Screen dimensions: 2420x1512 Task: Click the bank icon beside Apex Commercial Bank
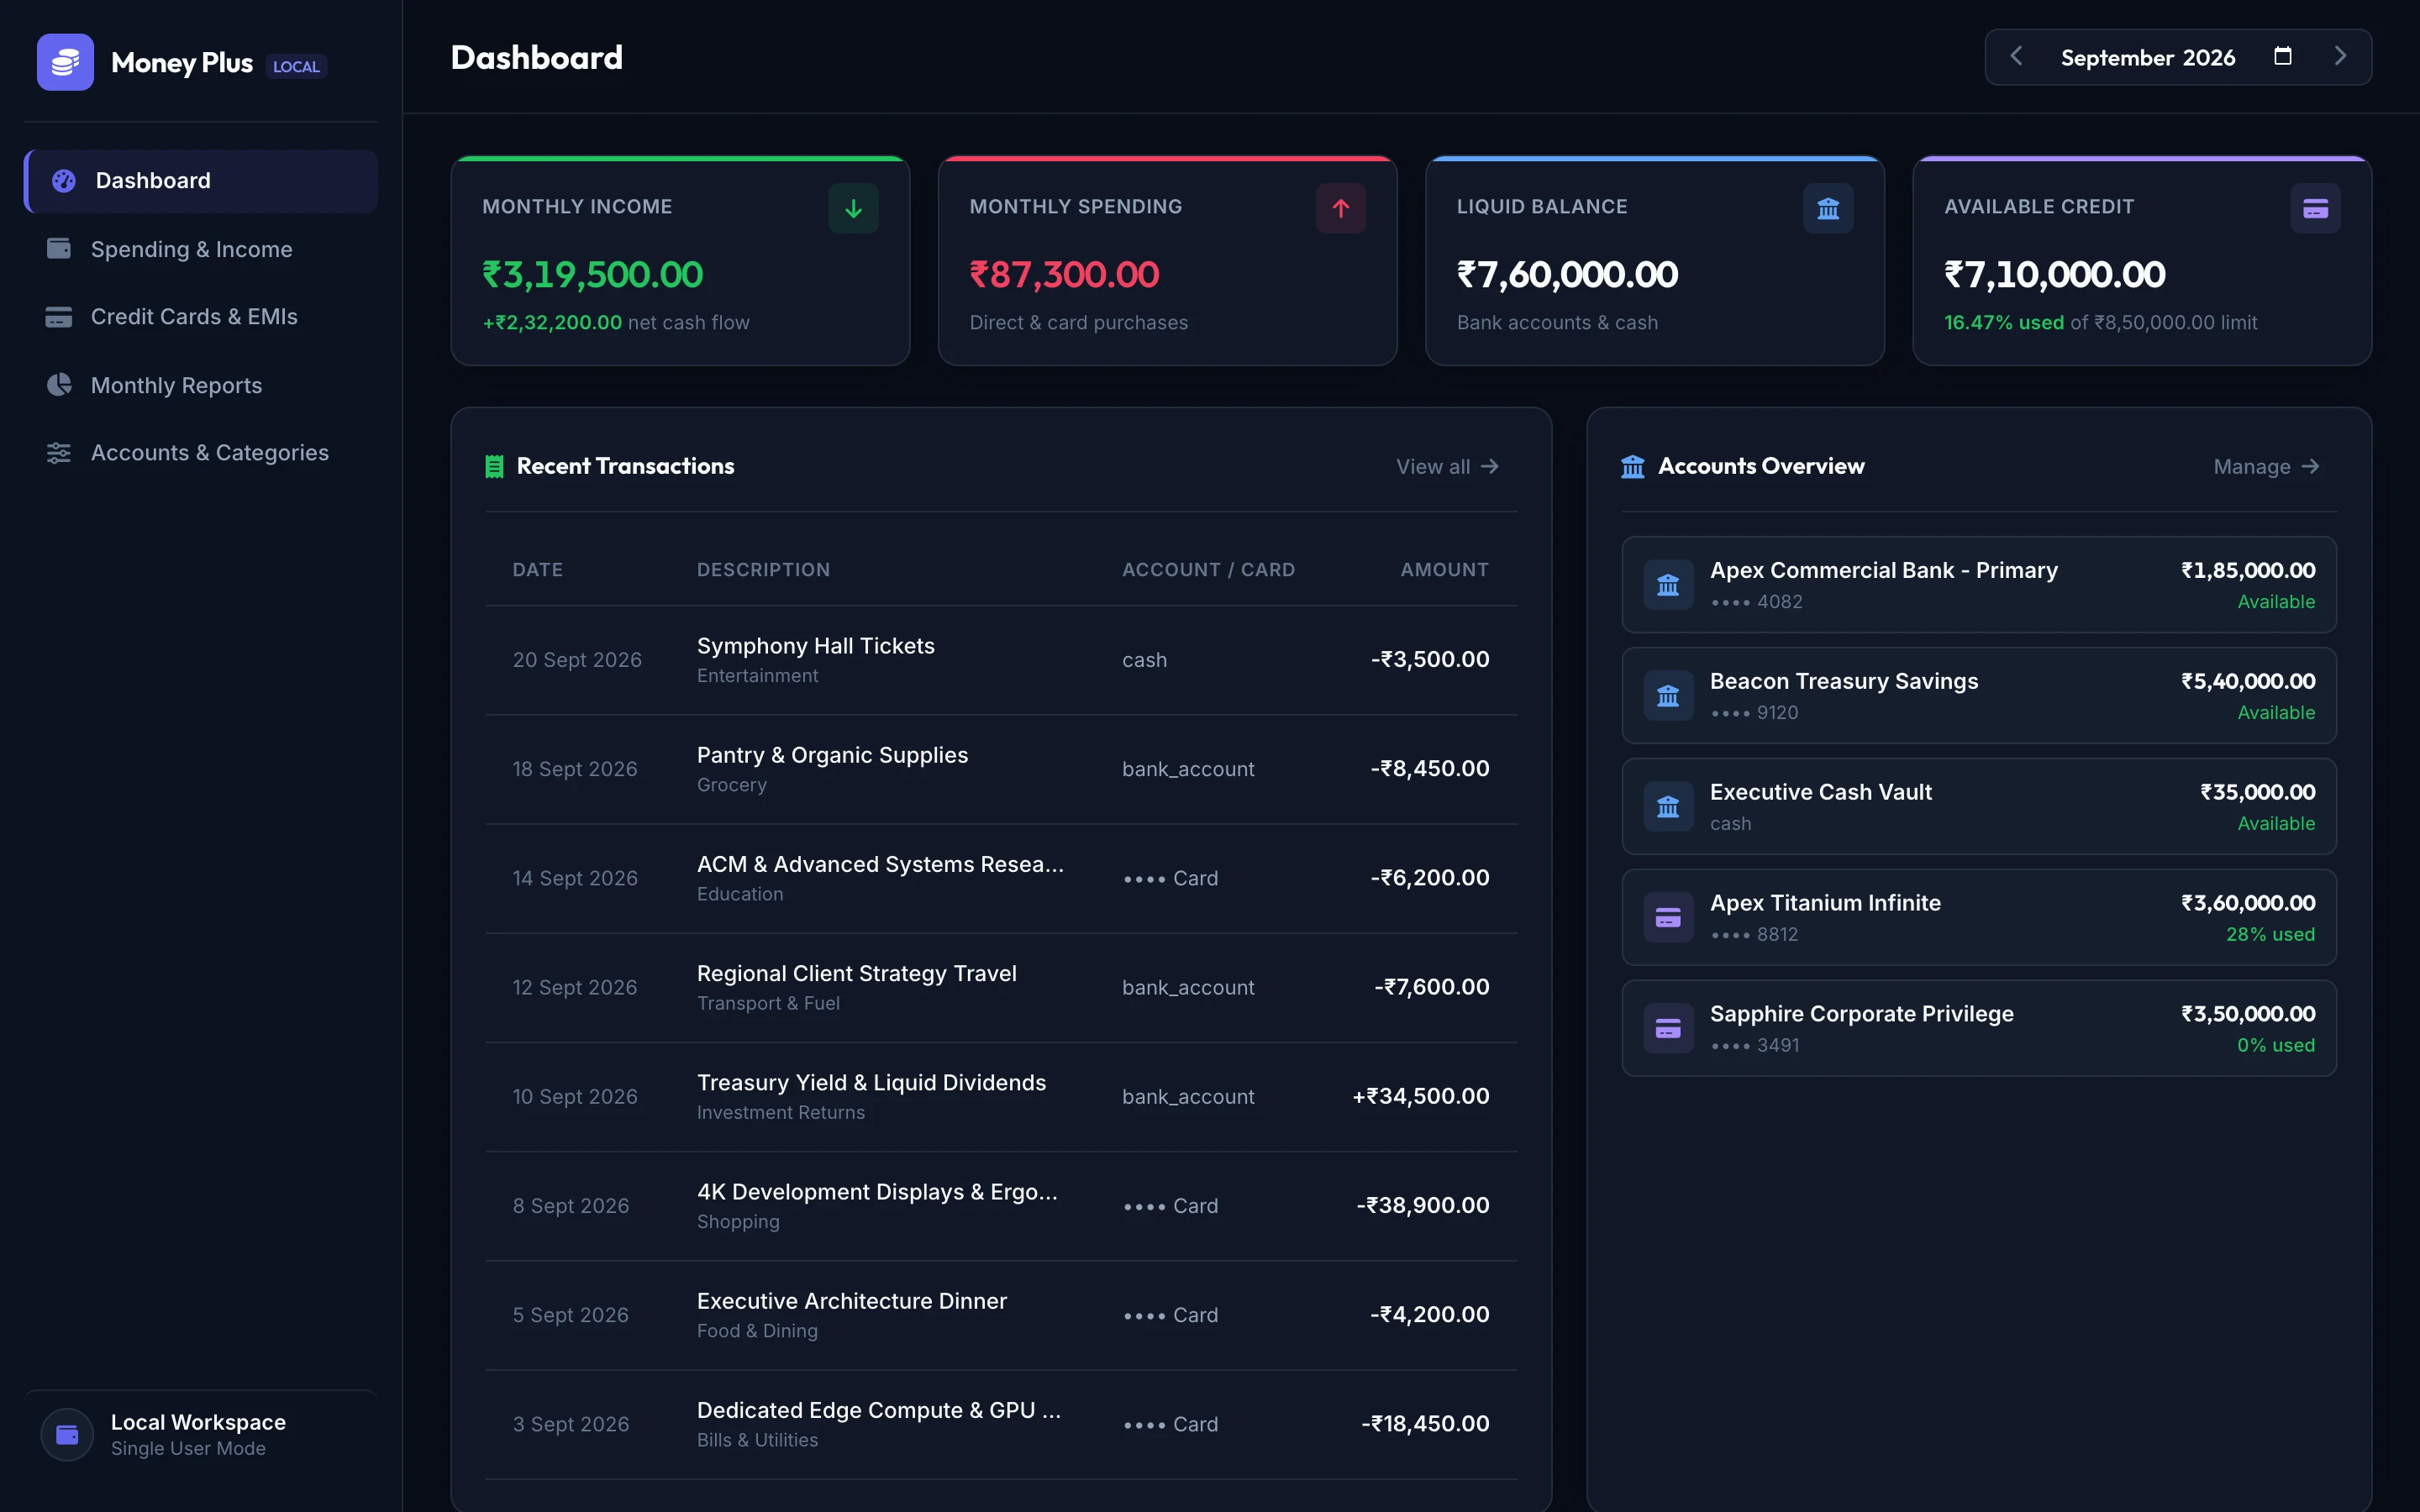tap(1668, 585)
